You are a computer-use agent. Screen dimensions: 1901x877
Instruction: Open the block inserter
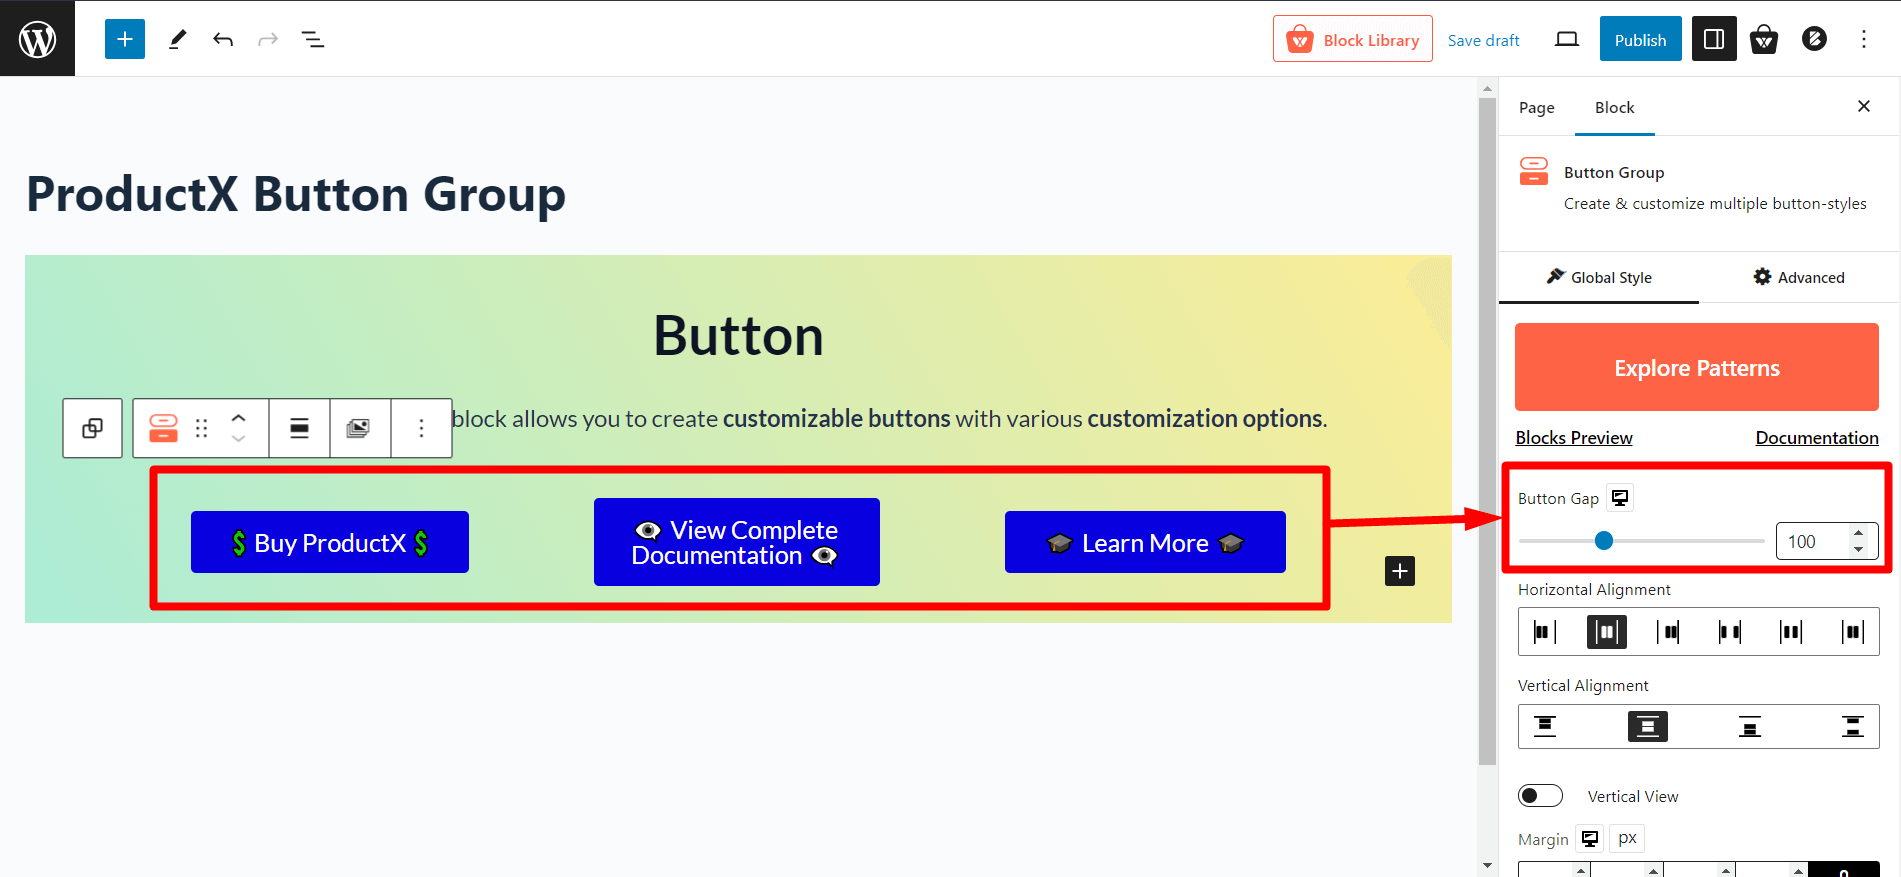(x=124, y=38)
